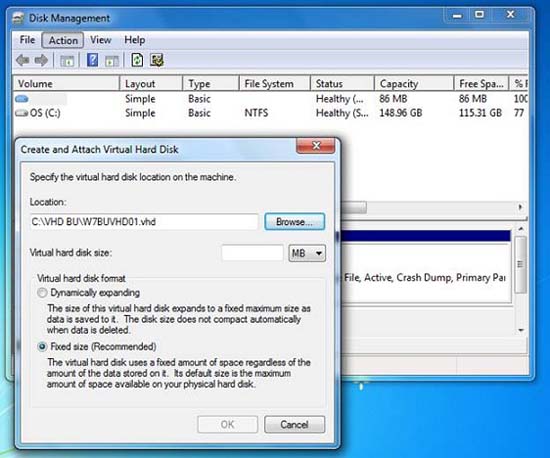550x458 pixels.
Task: Click the 86 MB capacity cell
Action: pyautogui.click(x=393, y=99)
